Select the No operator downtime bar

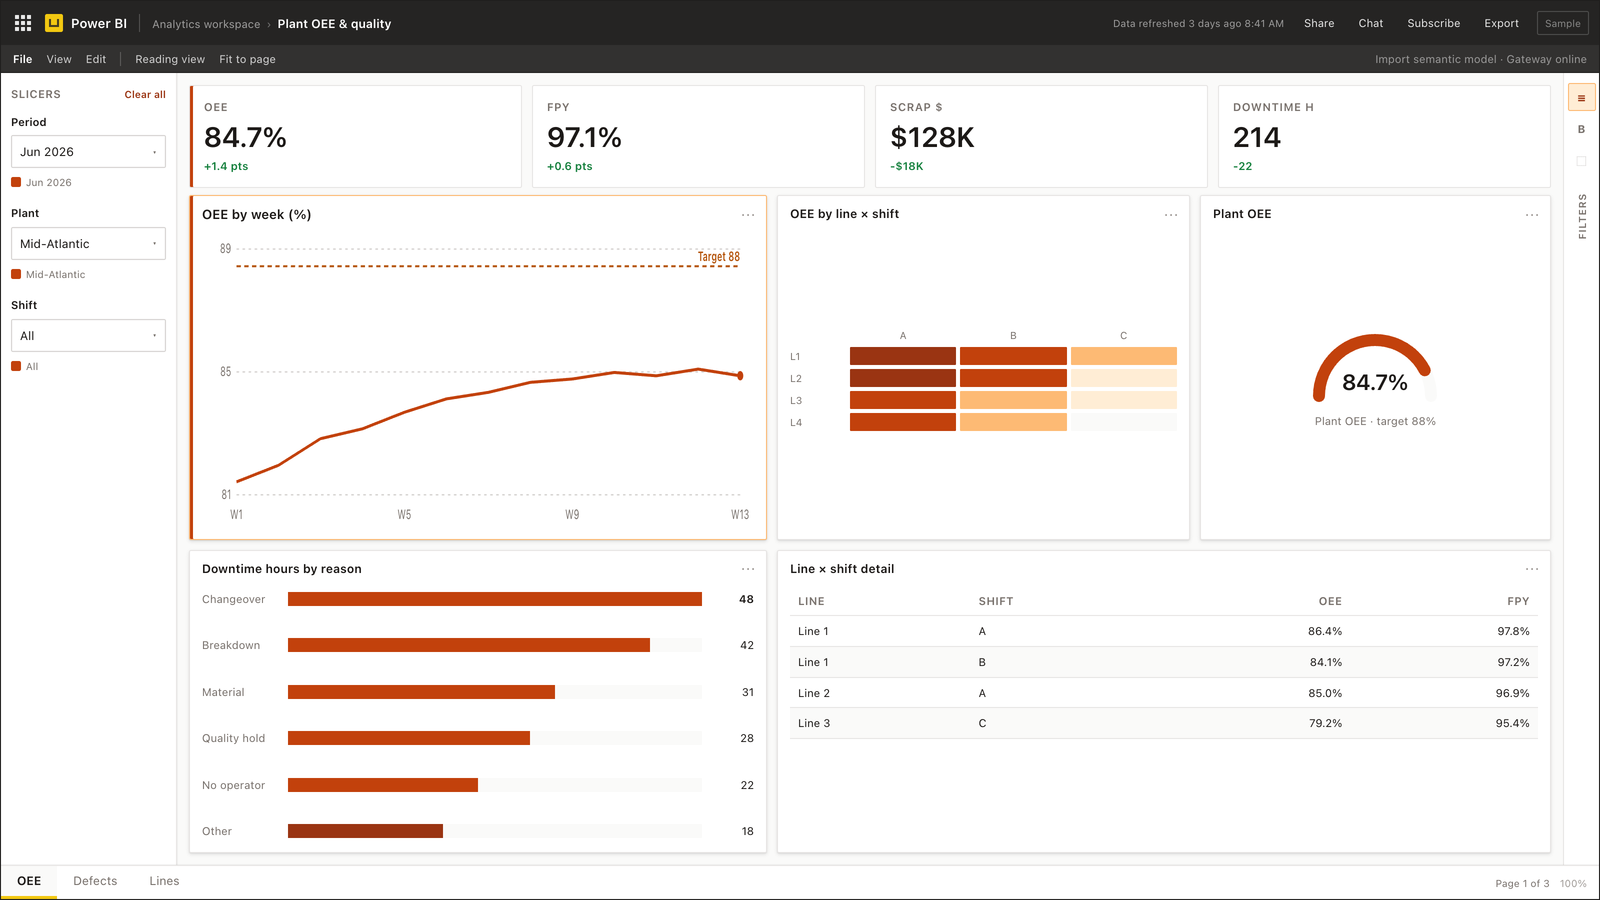point(383,785)
